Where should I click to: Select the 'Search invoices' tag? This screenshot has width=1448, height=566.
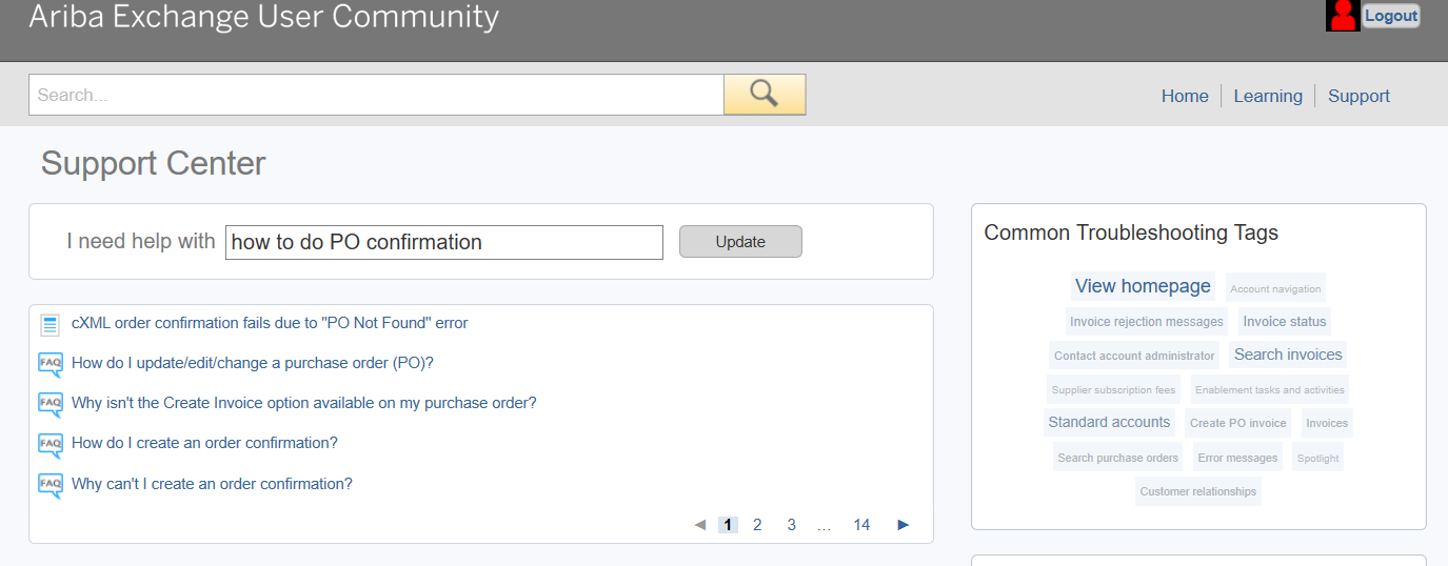(1288, 355)
